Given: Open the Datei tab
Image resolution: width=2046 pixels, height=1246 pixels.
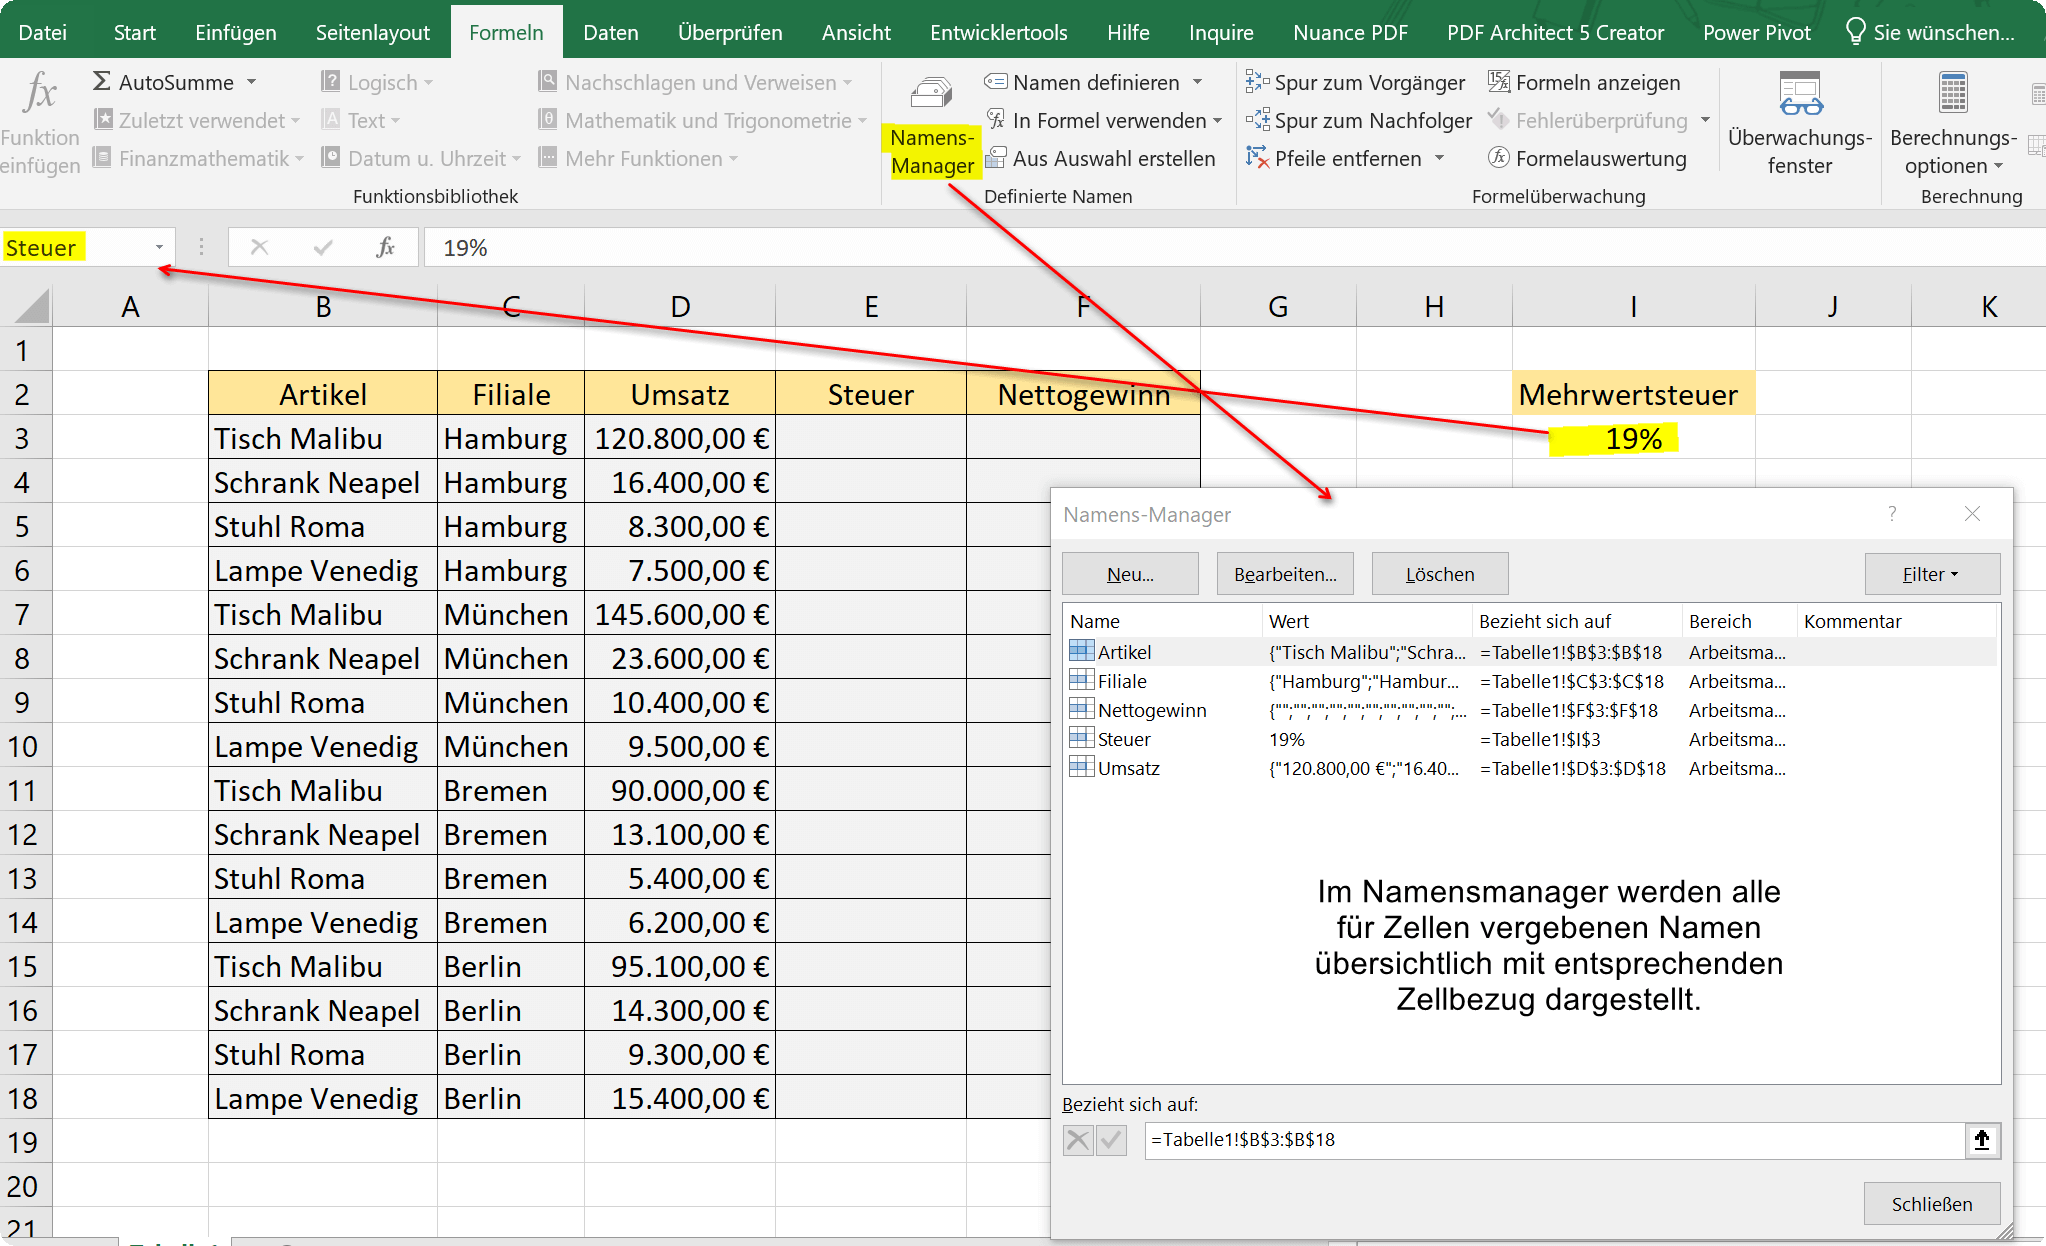Looking at the screenshot, I should pyautogui.click(x=43, y=32).
